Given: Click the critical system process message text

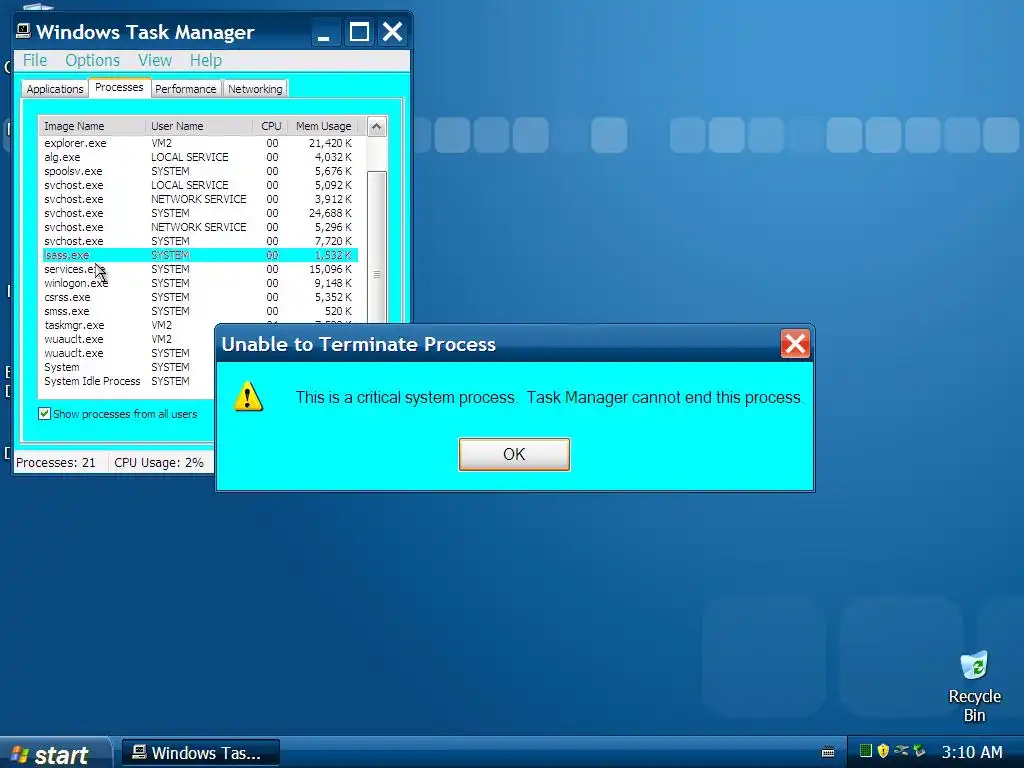Looking at the screenshot, I should [549, 397].
